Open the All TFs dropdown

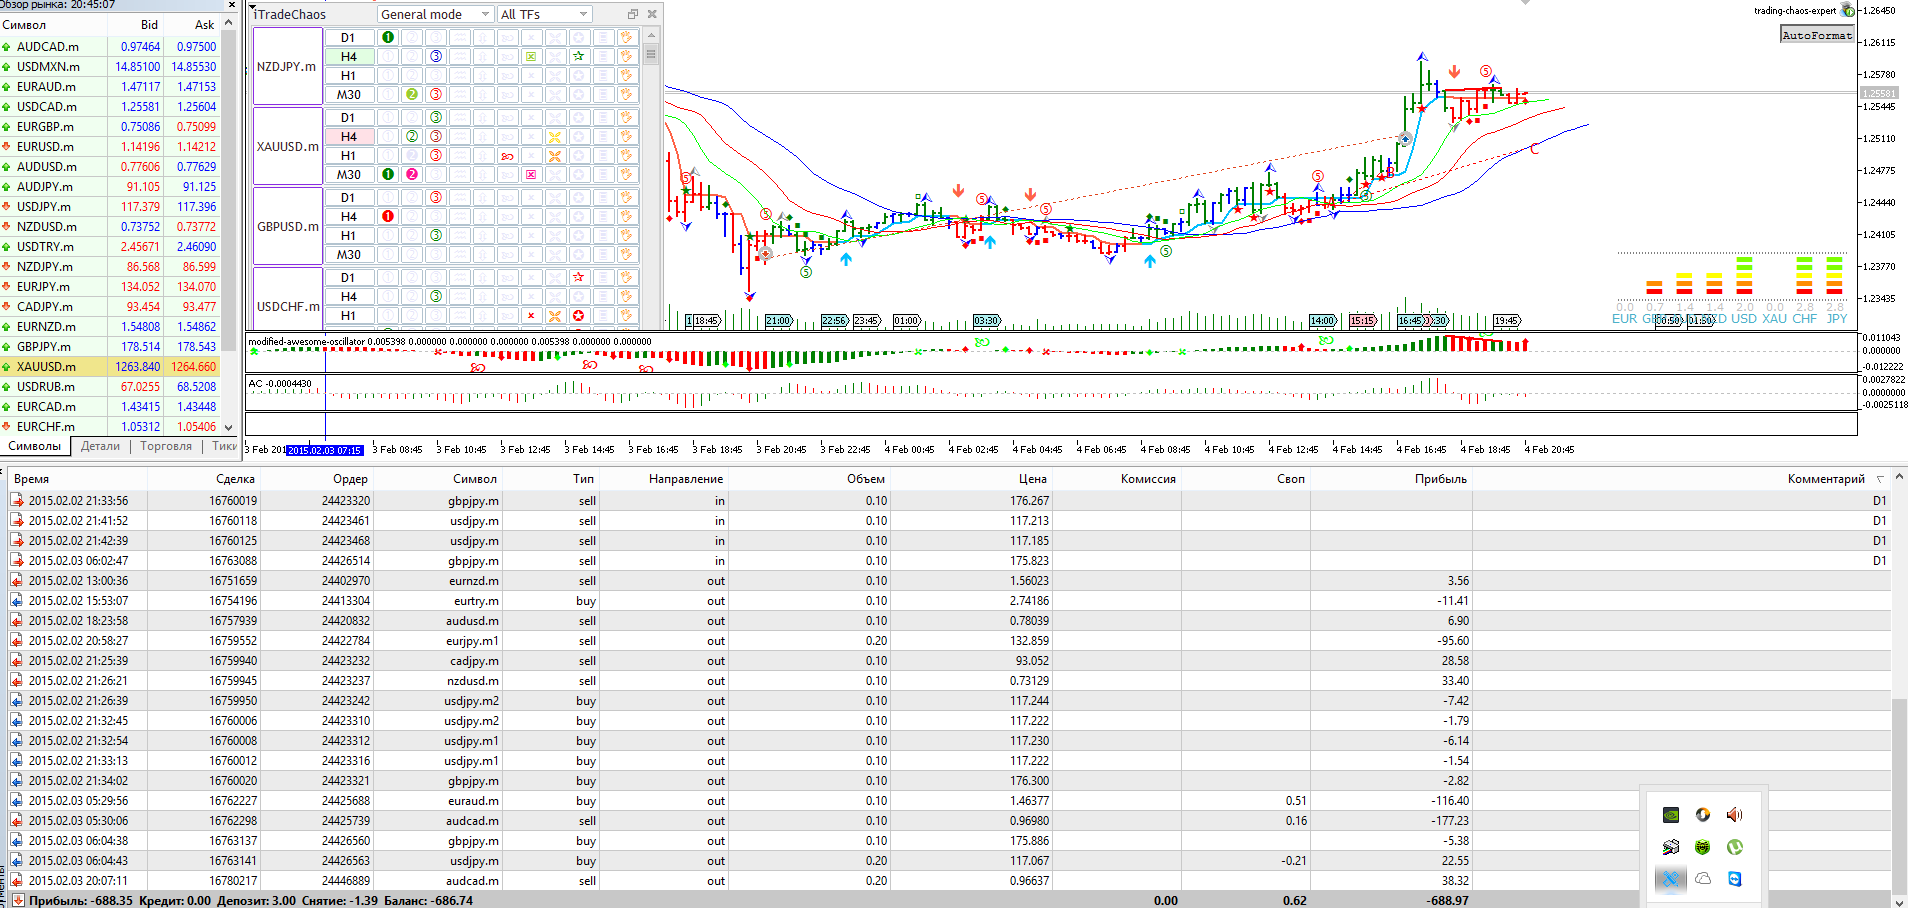[544, 14]
